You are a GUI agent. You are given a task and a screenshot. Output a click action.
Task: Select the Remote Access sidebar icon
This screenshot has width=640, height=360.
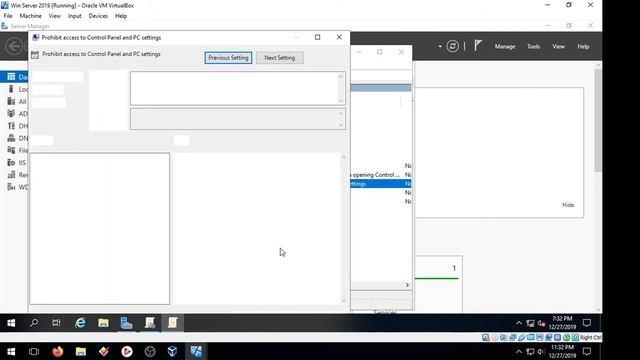(11, 175)
